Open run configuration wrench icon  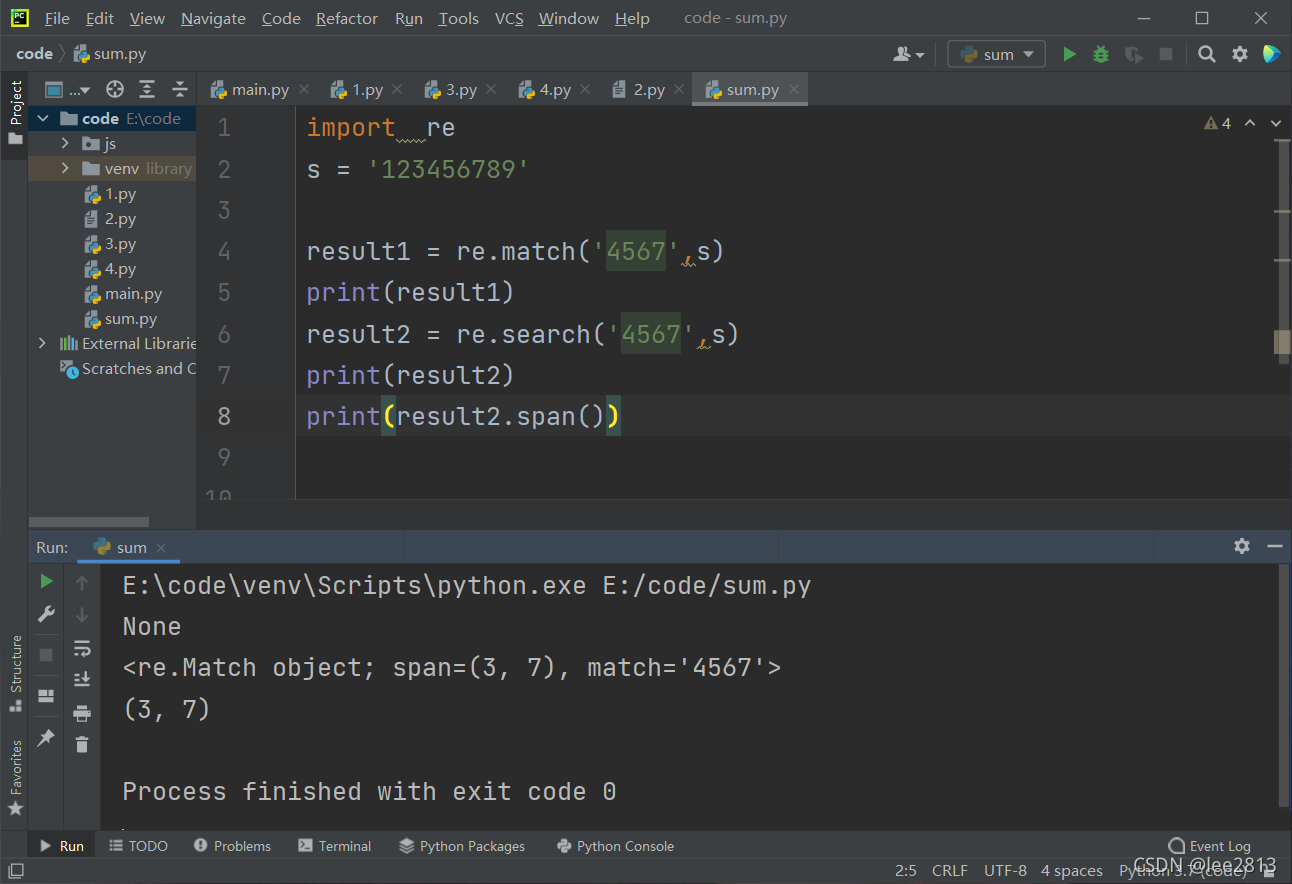coord(46,614)
